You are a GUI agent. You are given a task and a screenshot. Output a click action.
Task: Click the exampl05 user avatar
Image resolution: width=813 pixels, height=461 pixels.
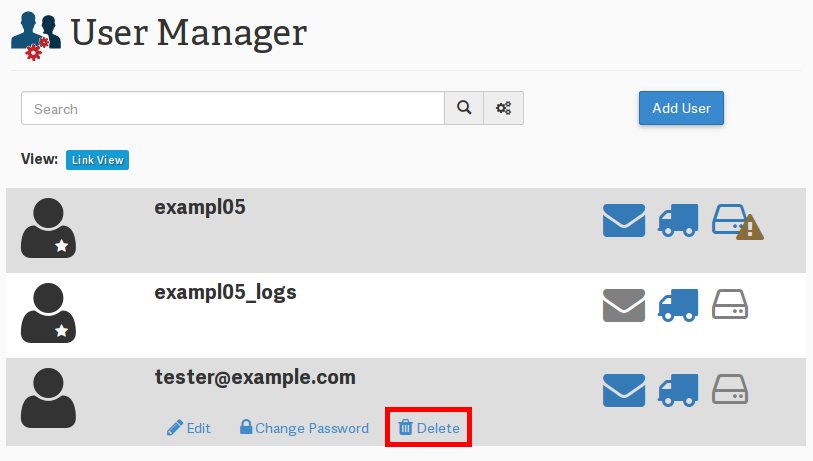(x=48, y=228)
